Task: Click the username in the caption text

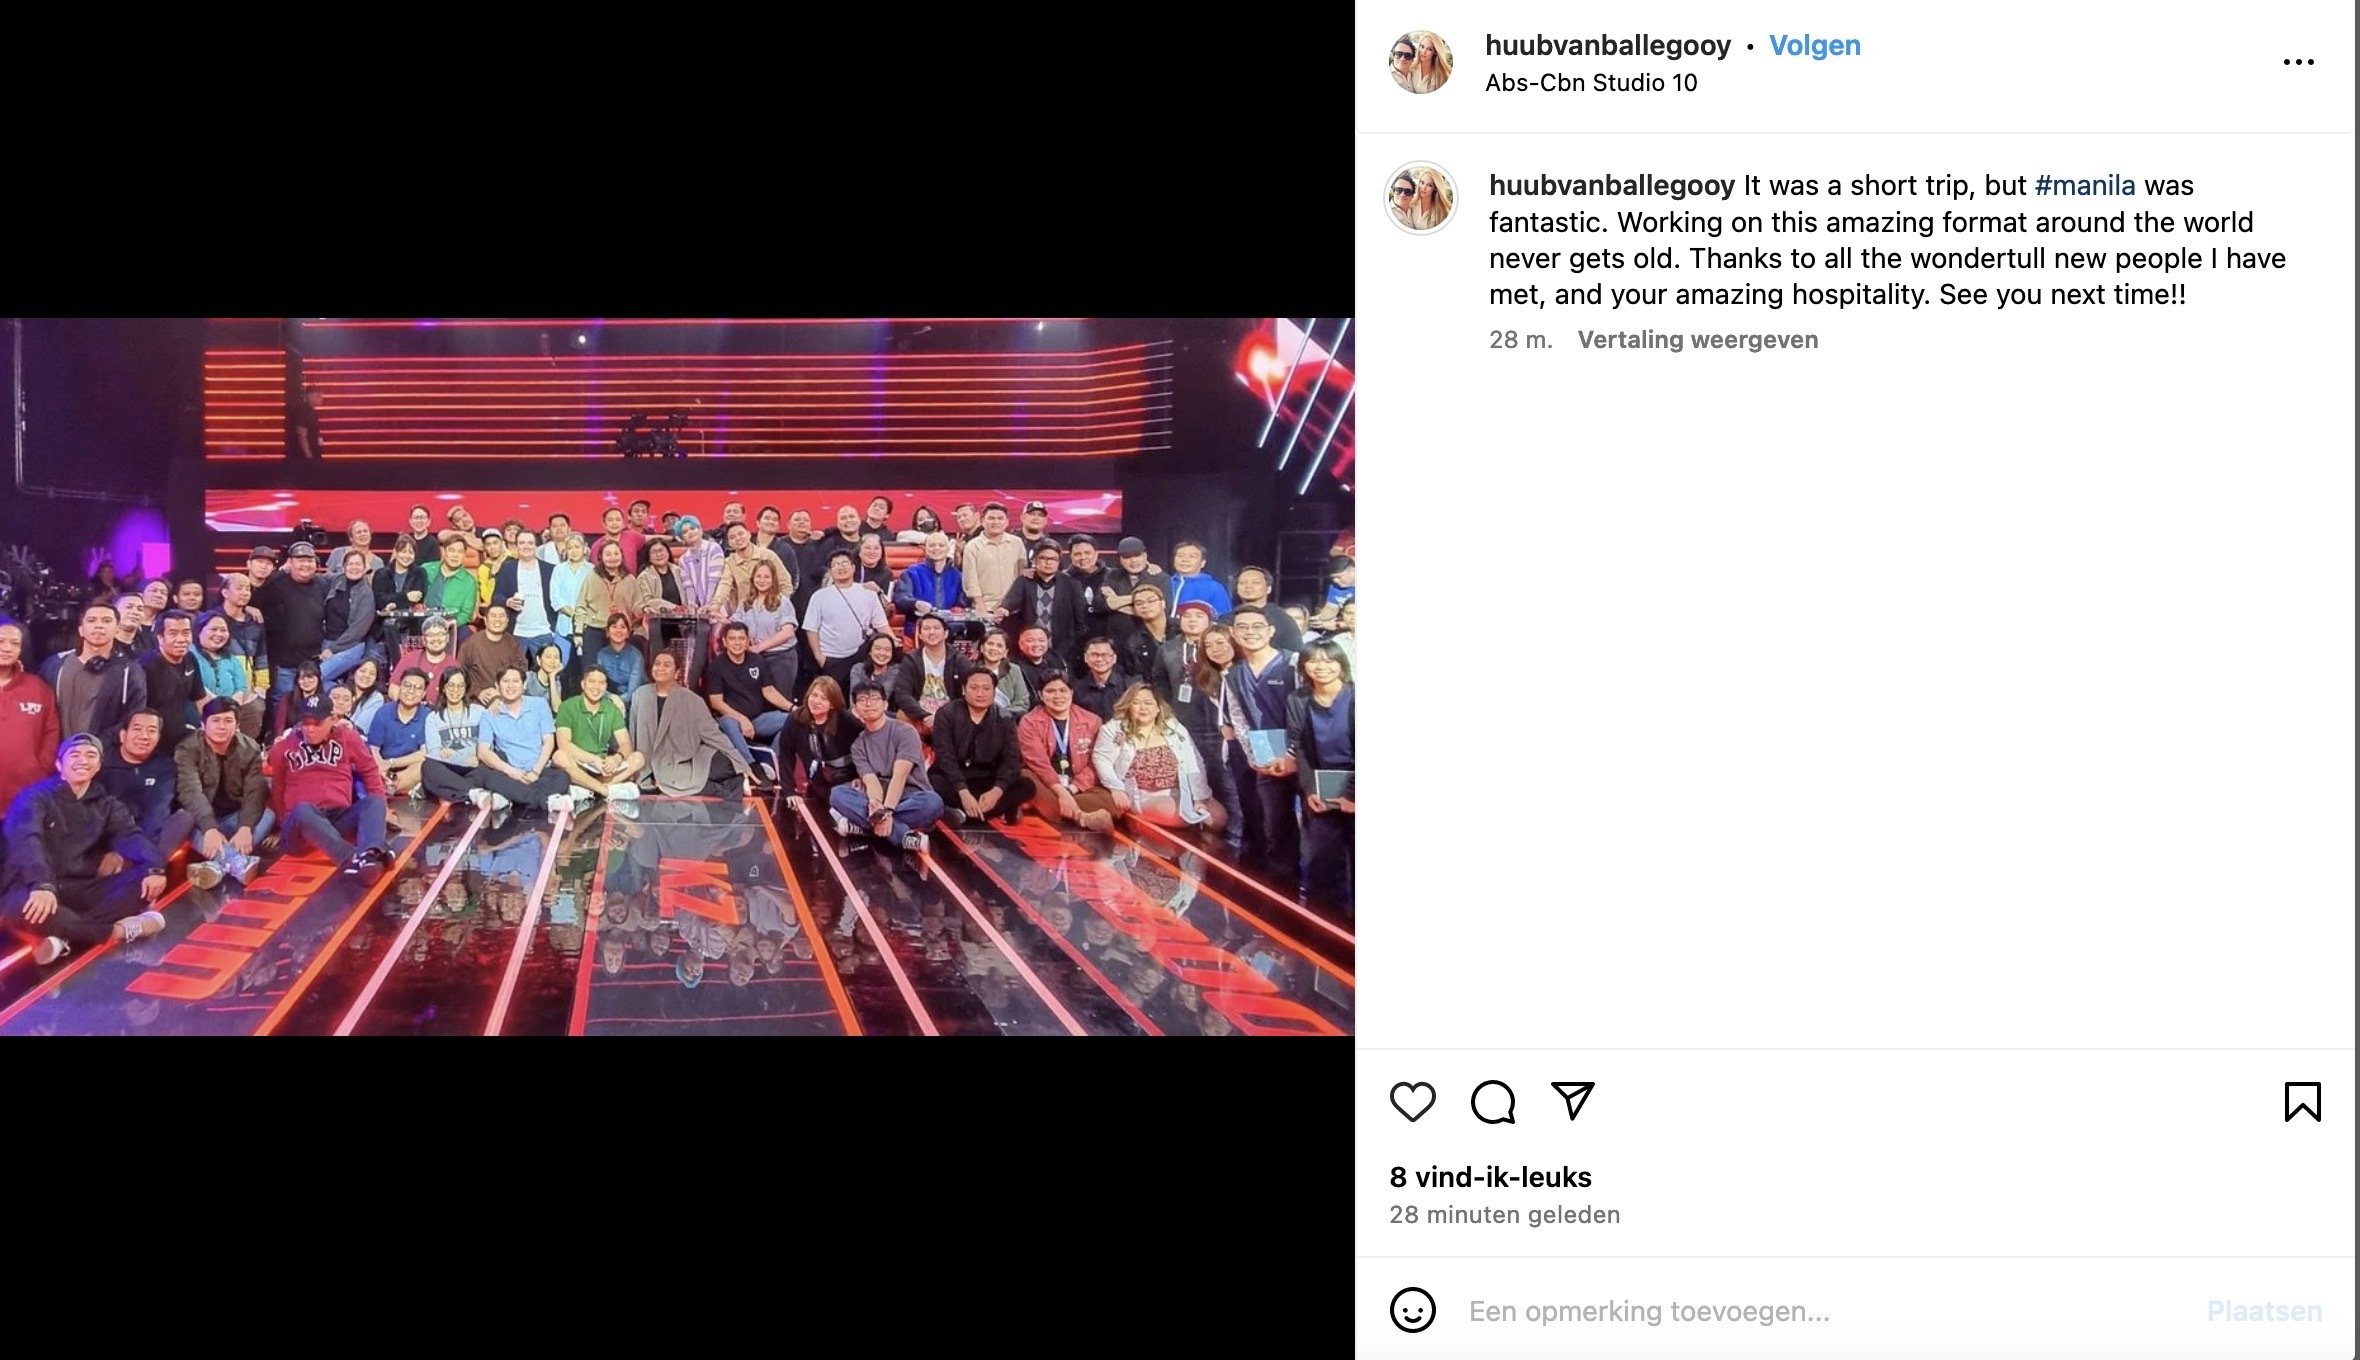Action: click(1612, 185)
